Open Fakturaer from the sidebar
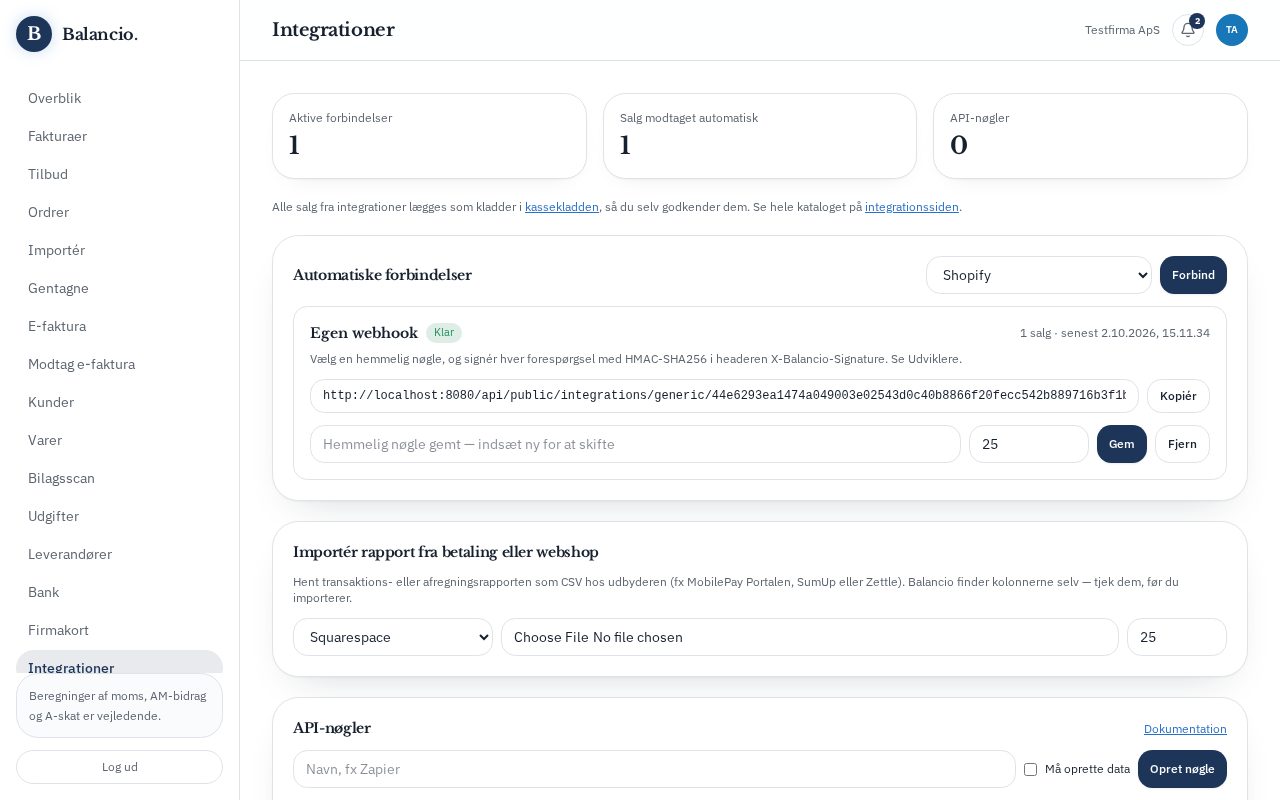This screenshot has height=800, width=1280. (119, 136)
